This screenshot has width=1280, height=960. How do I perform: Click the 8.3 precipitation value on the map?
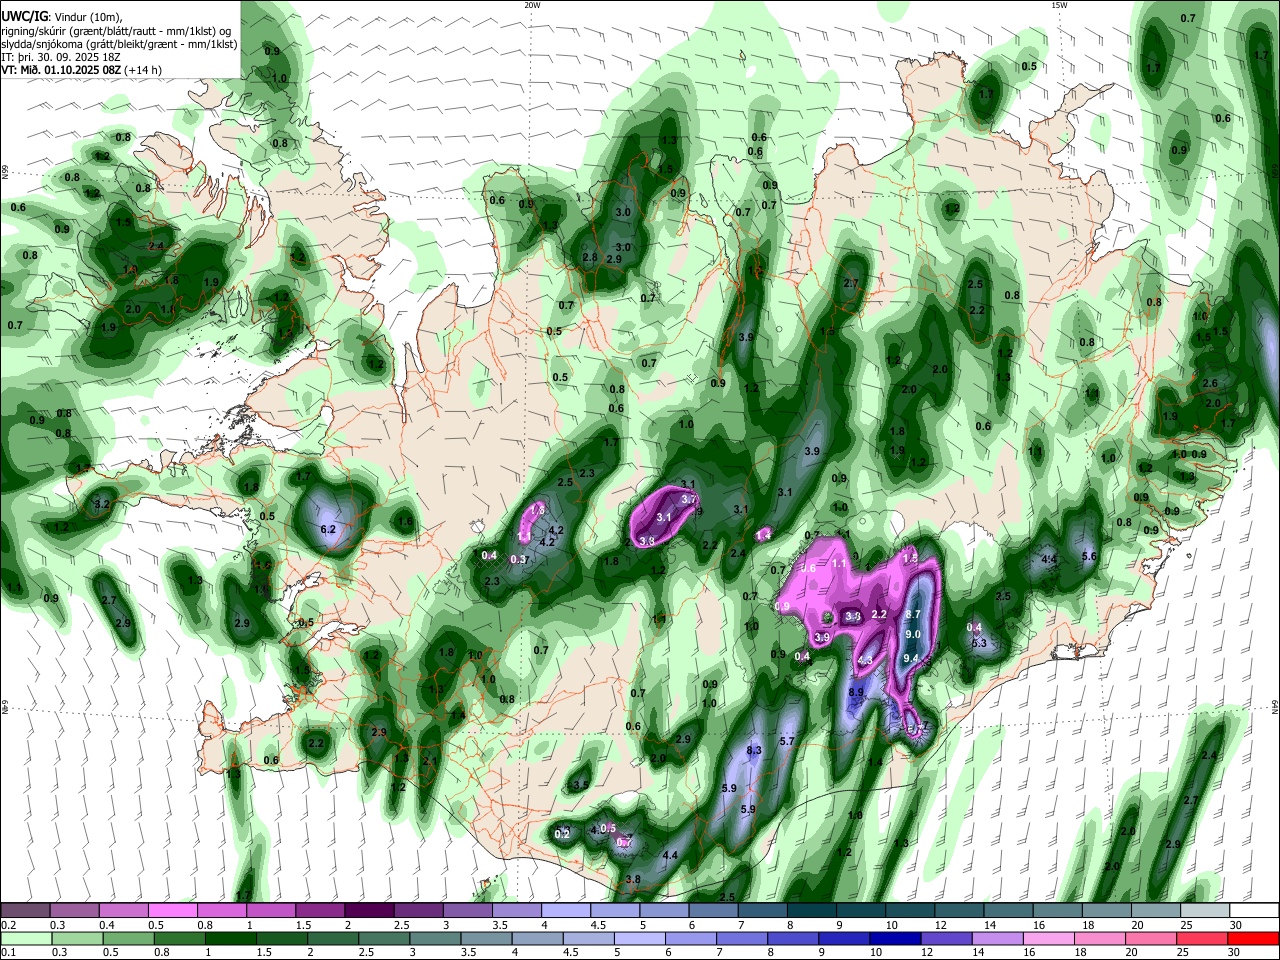pos(755,750)
